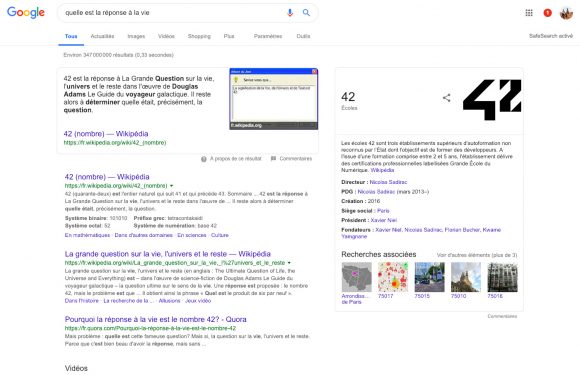Click the 42 school logo image
Viewport: 580px width, 375px height.
492,100
